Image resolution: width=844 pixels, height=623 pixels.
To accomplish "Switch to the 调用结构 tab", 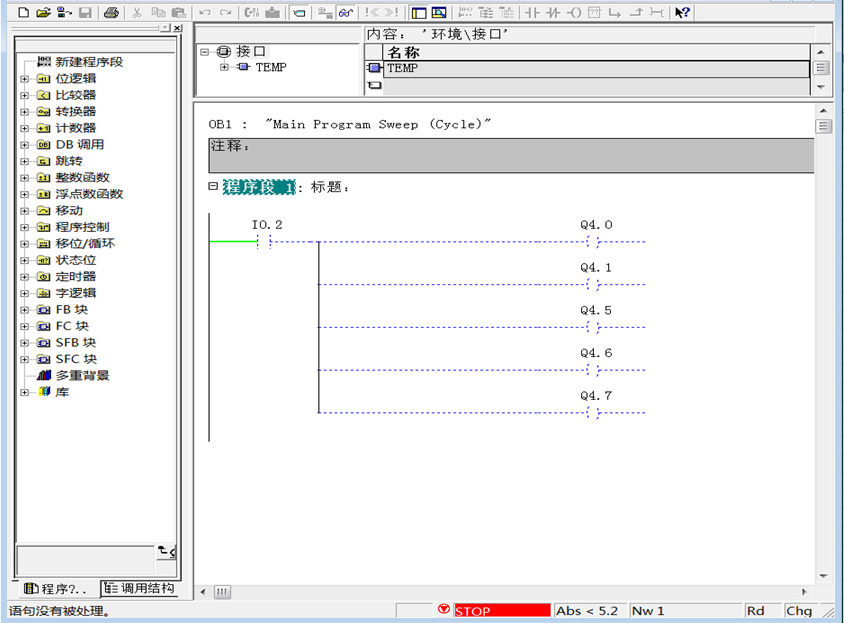I will [x=140, y=588].
